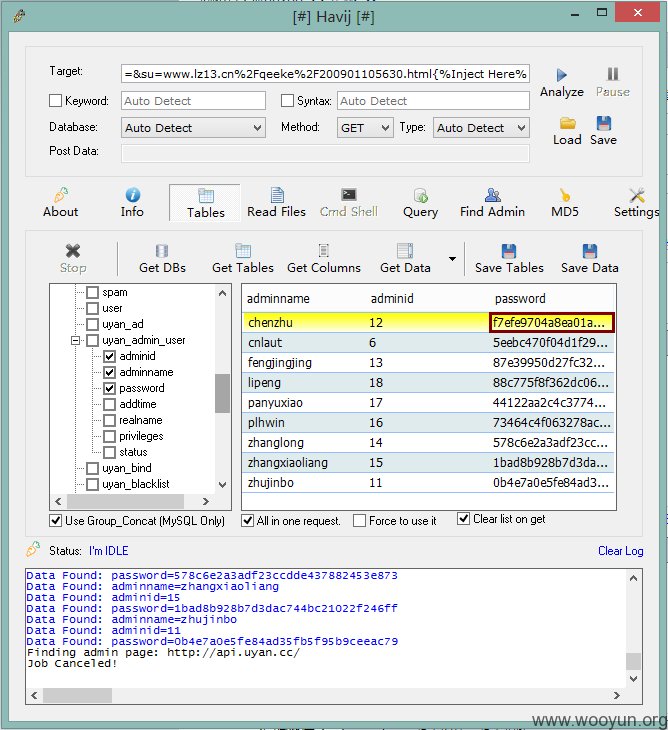The image size is (668, 730).
Task: Uncheck the adminid column checkbox
Action: point(109,357)
